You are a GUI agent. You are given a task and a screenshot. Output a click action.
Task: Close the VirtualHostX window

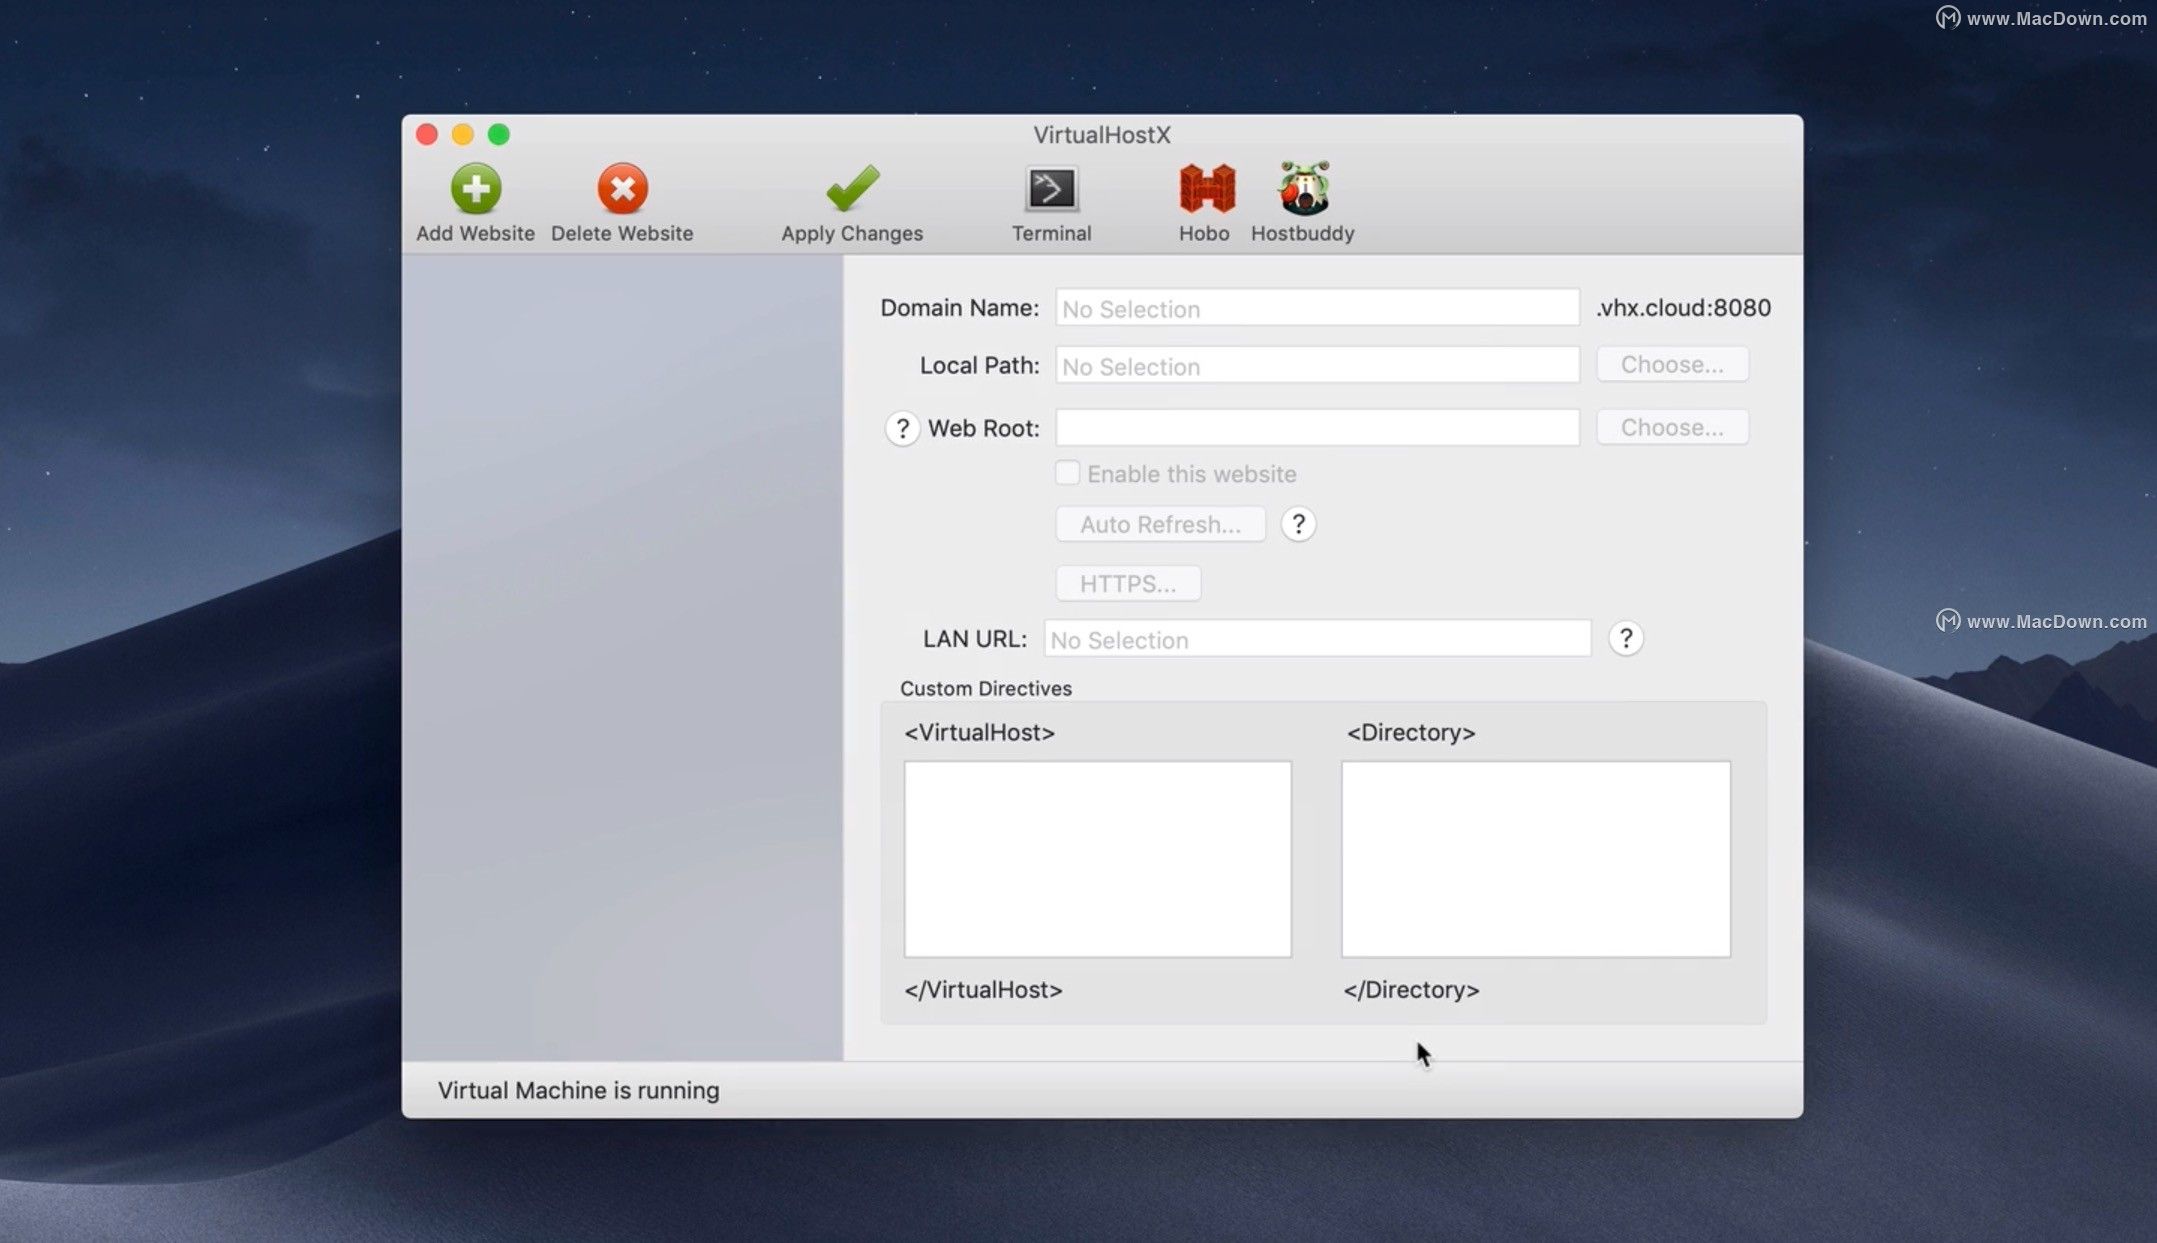pyautogui.click(x=427, y=134)
